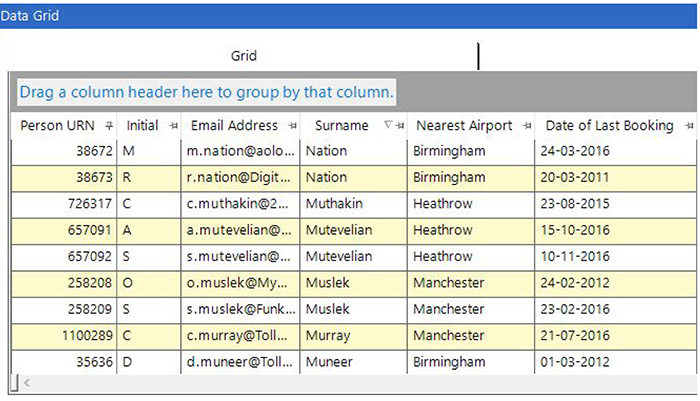Click Nearest Airport column pin icon
The image size is (700, 401).
point(526,126)
